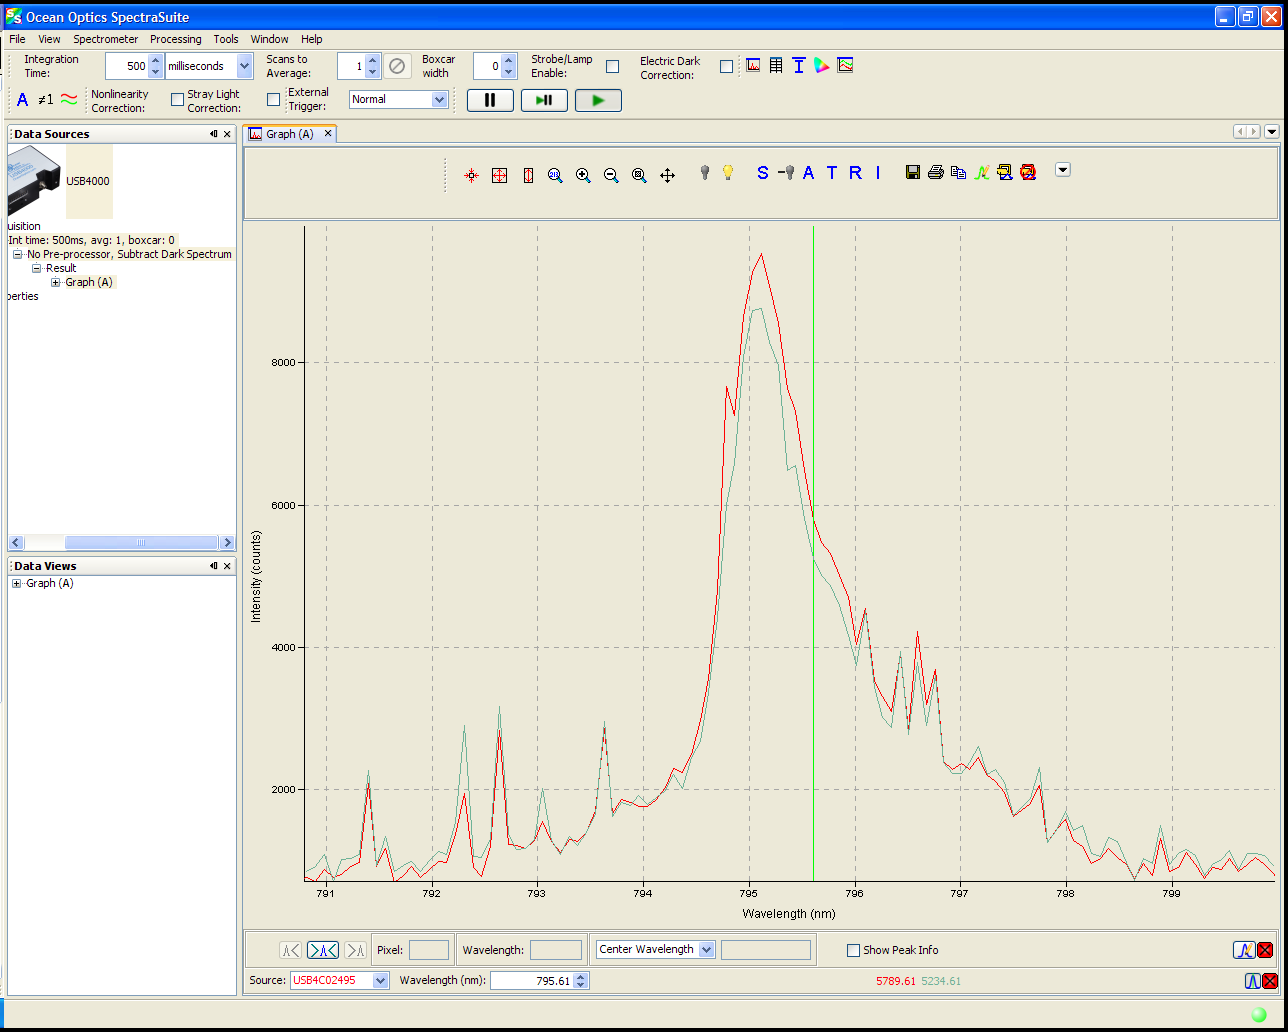This screenshot has width=1288, height=1032.
Task: Switch to Reflection mode via blue R
Action: [855, 172]
